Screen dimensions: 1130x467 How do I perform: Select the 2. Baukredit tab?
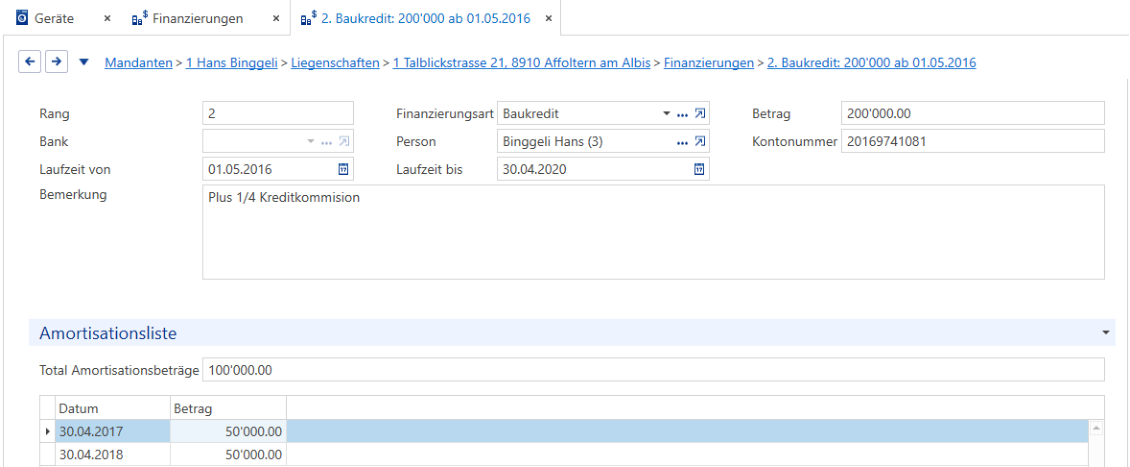[426, 19]
